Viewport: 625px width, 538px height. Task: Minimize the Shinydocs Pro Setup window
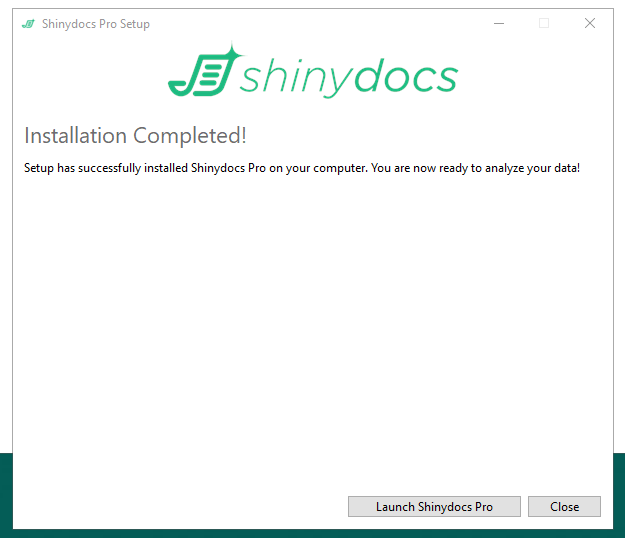click(x=498, y=24)
